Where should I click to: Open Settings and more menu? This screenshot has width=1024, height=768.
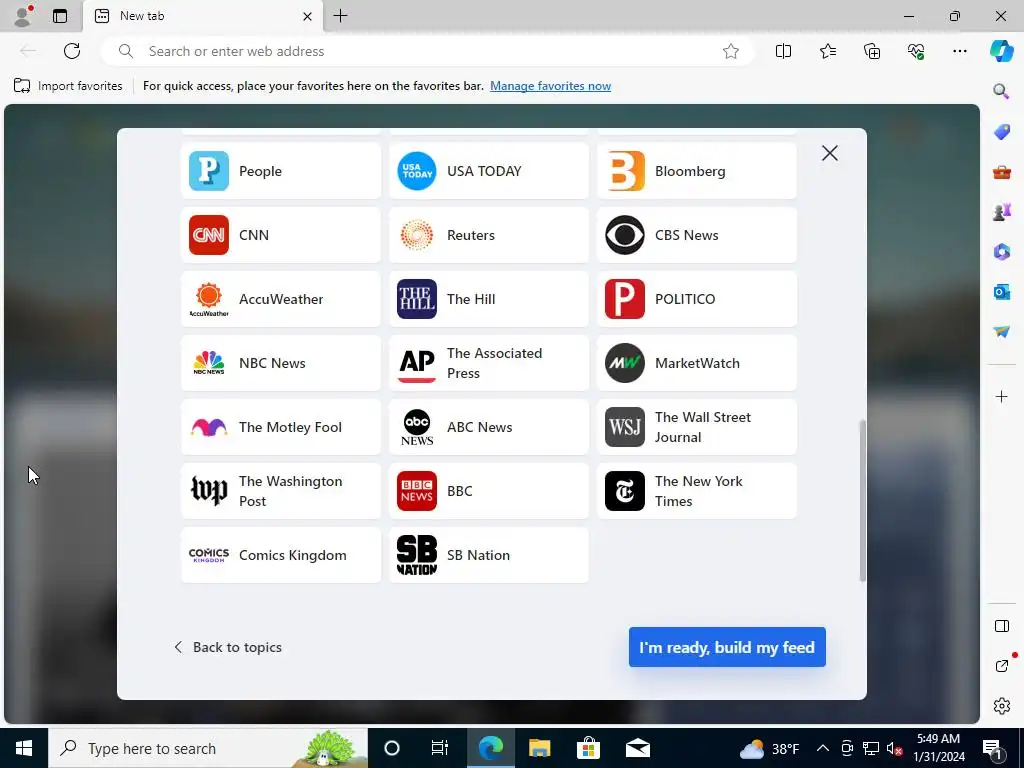coord(959,51)
